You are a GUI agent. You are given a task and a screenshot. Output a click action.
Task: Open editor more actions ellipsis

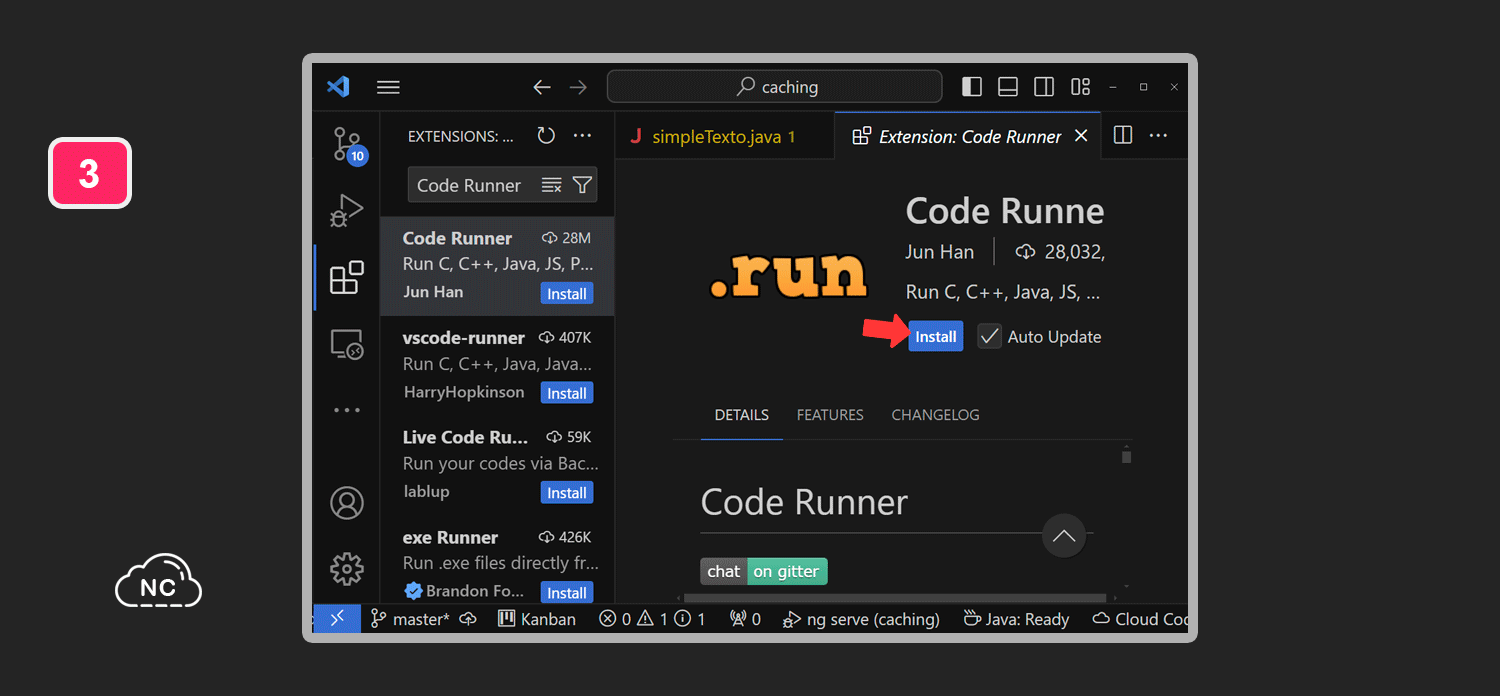point(1158,135)
